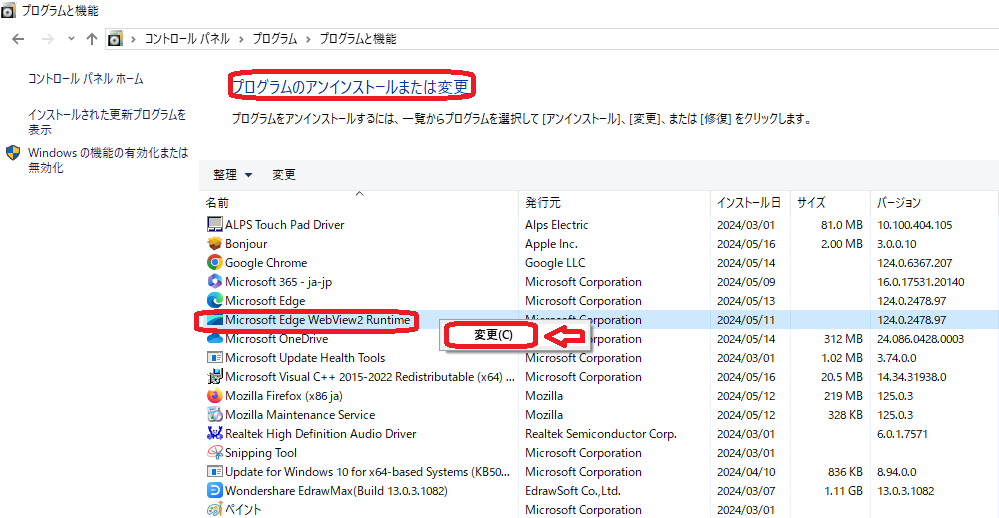999x518 pixels.
Task: Click install date 2024/04/10
Action: click(746, 471)
